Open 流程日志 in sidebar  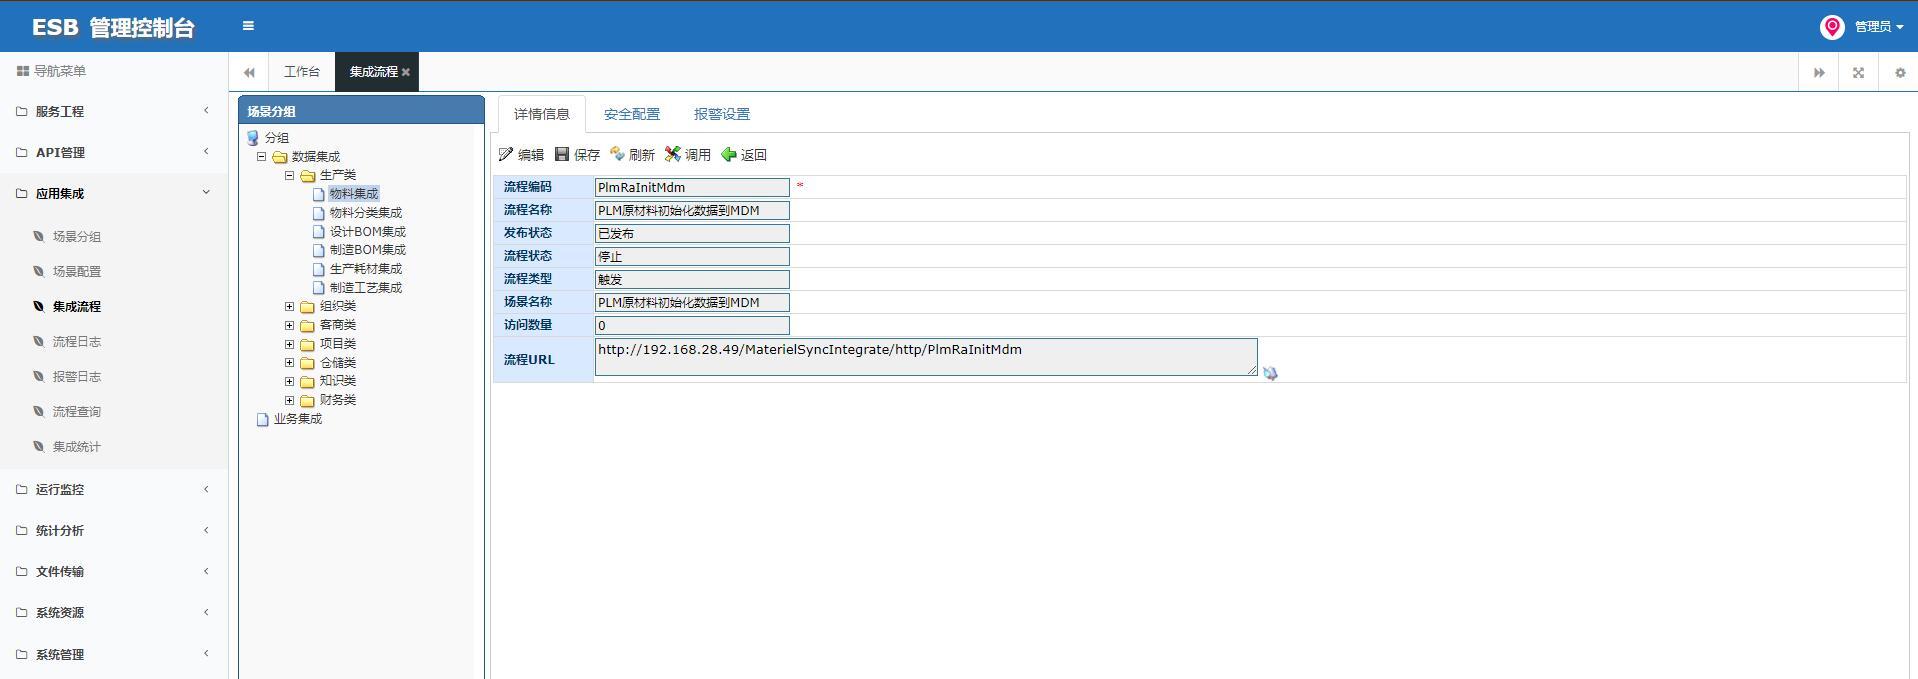point(77,342)
